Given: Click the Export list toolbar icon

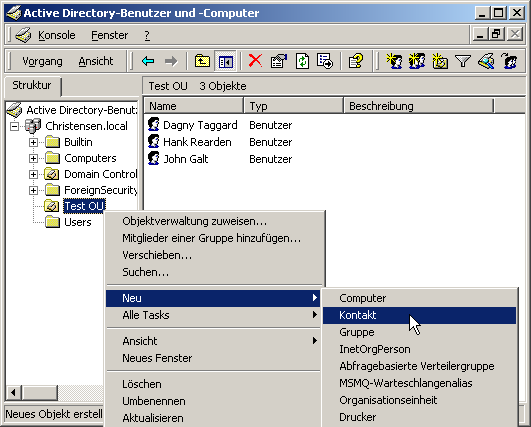Looking at the screenshot, I should (325, 61).
